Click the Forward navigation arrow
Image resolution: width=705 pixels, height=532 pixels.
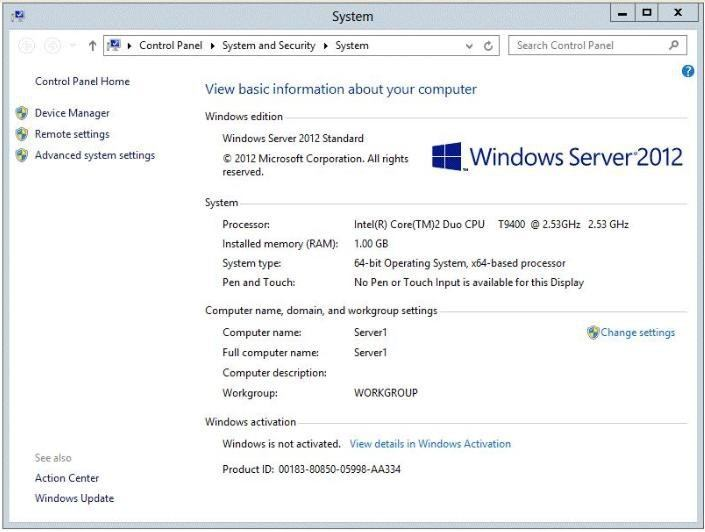click(52, 46)
